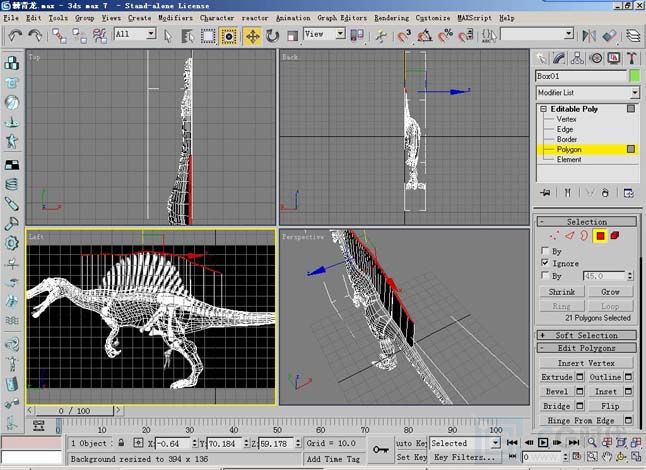Uncheck the Ignore checkbox
This screenshot has width=646, height=470.
click(545, 262)
